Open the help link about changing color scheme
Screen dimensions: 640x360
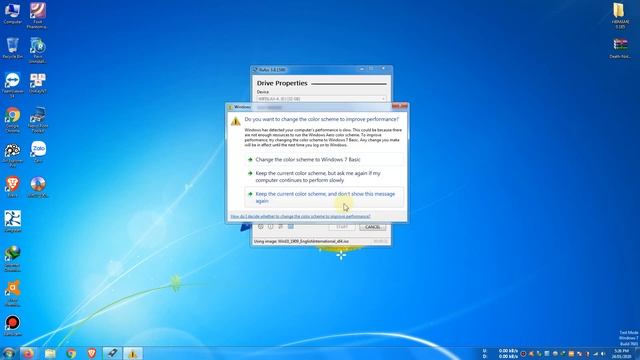click(x=300, y=216)
